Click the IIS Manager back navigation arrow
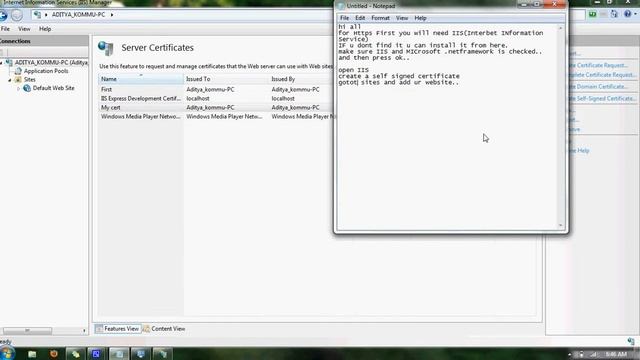The width and height of the screenshot is (640, 360). [x=3, y=16]
